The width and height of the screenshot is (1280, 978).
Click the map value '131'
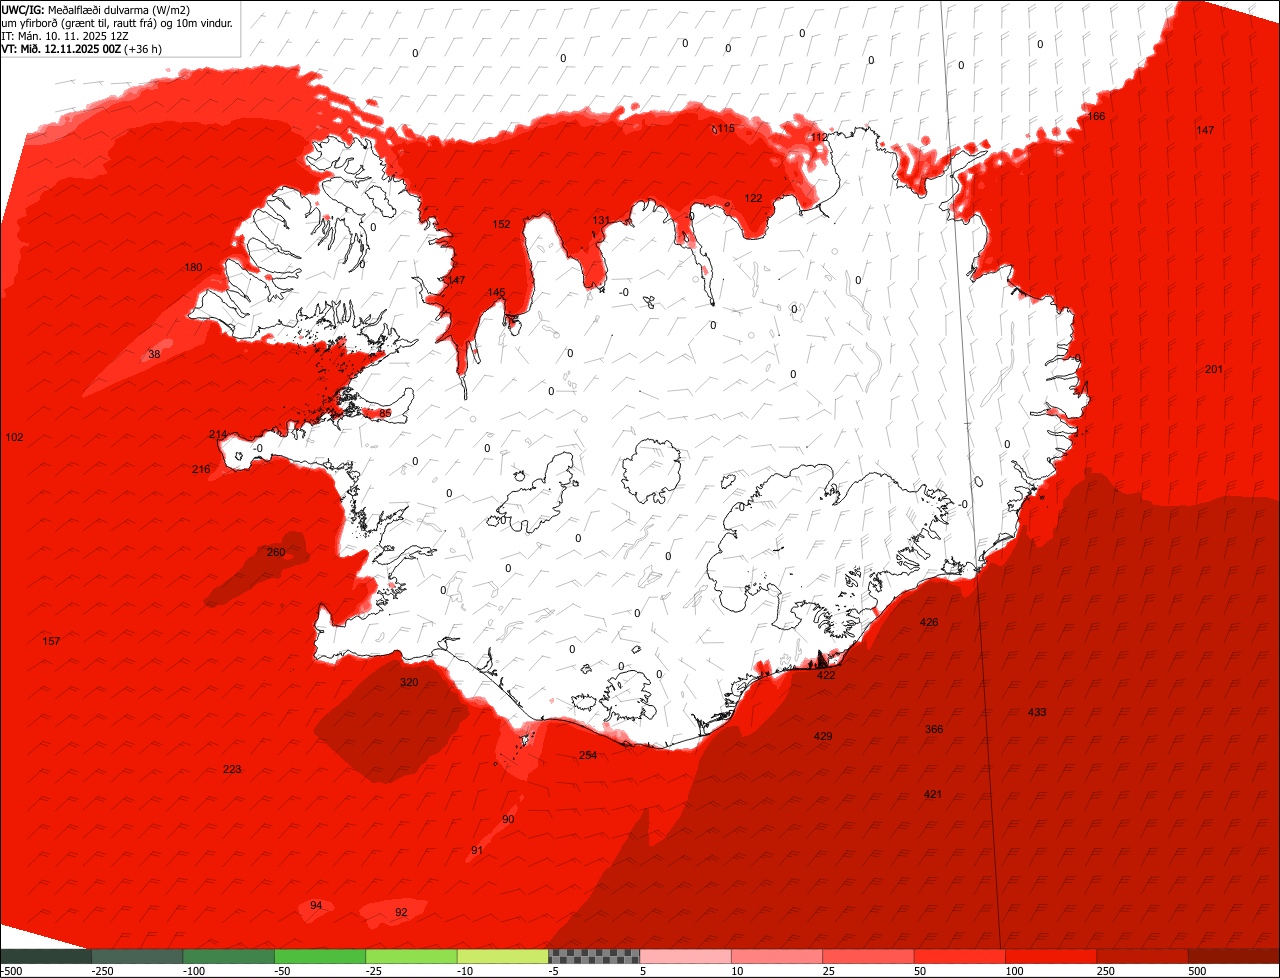(x=601, y=220)
